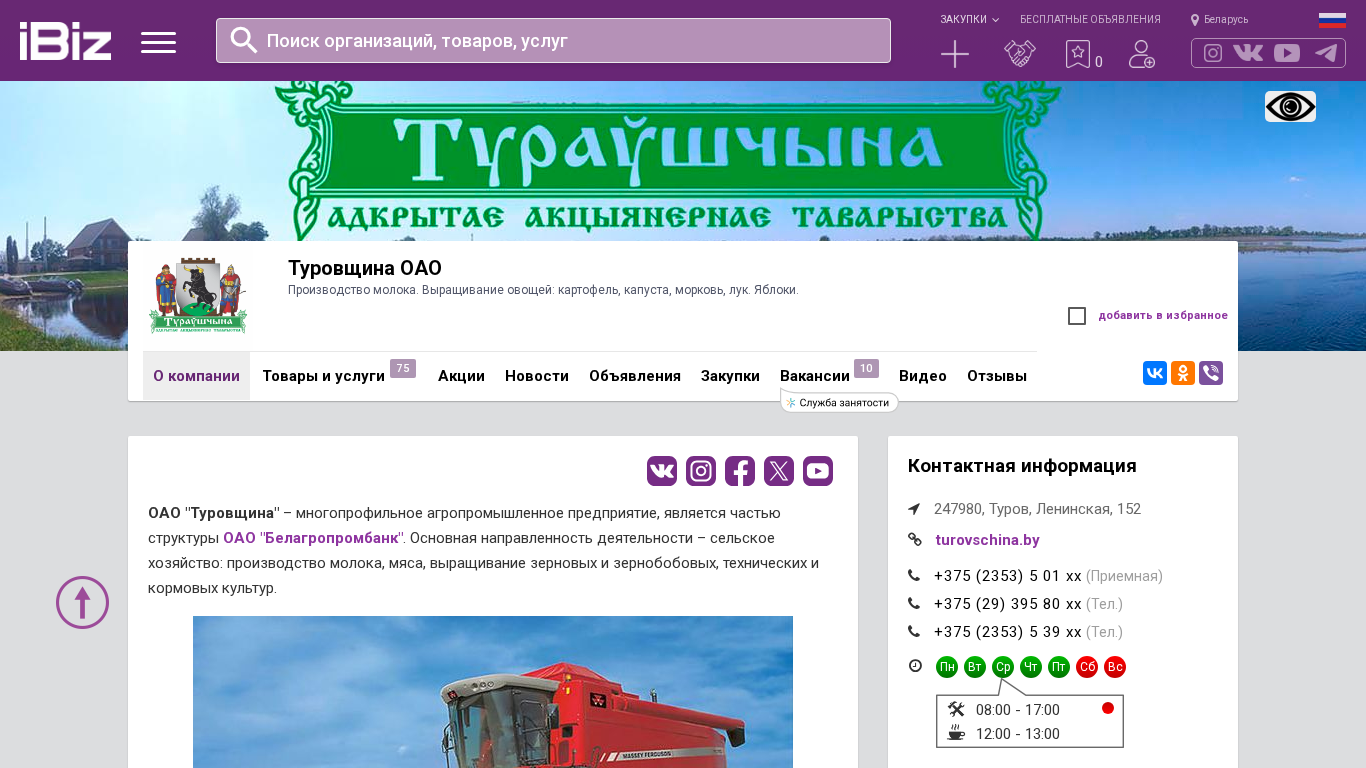Open the handshake partners icon
This screenshot has width=1366, height=768.
click(1020, 54)
